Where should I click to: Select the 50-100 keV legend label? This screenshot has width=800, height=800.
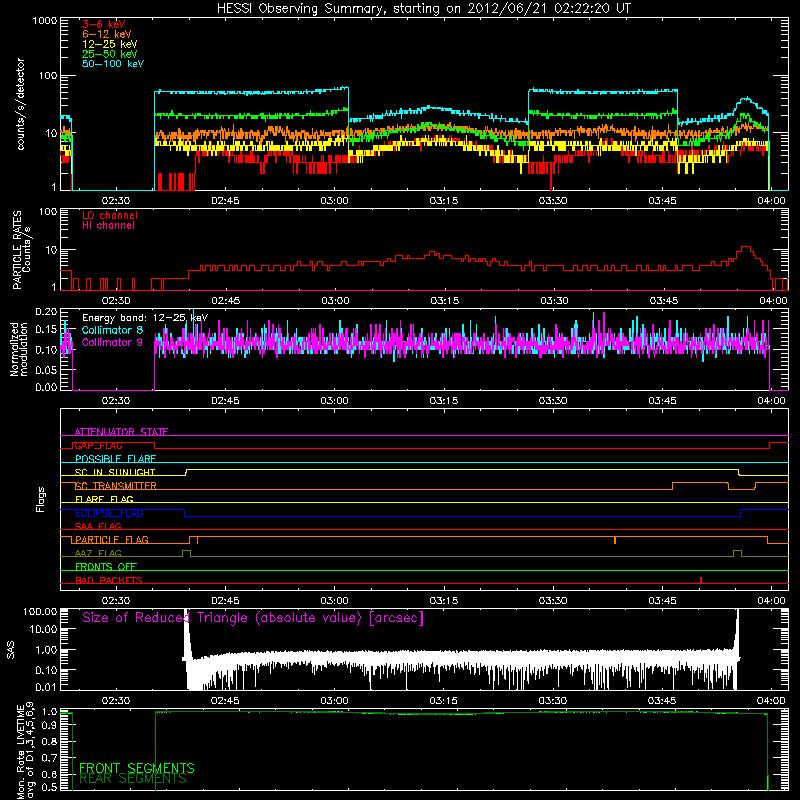tap(113, 64)
